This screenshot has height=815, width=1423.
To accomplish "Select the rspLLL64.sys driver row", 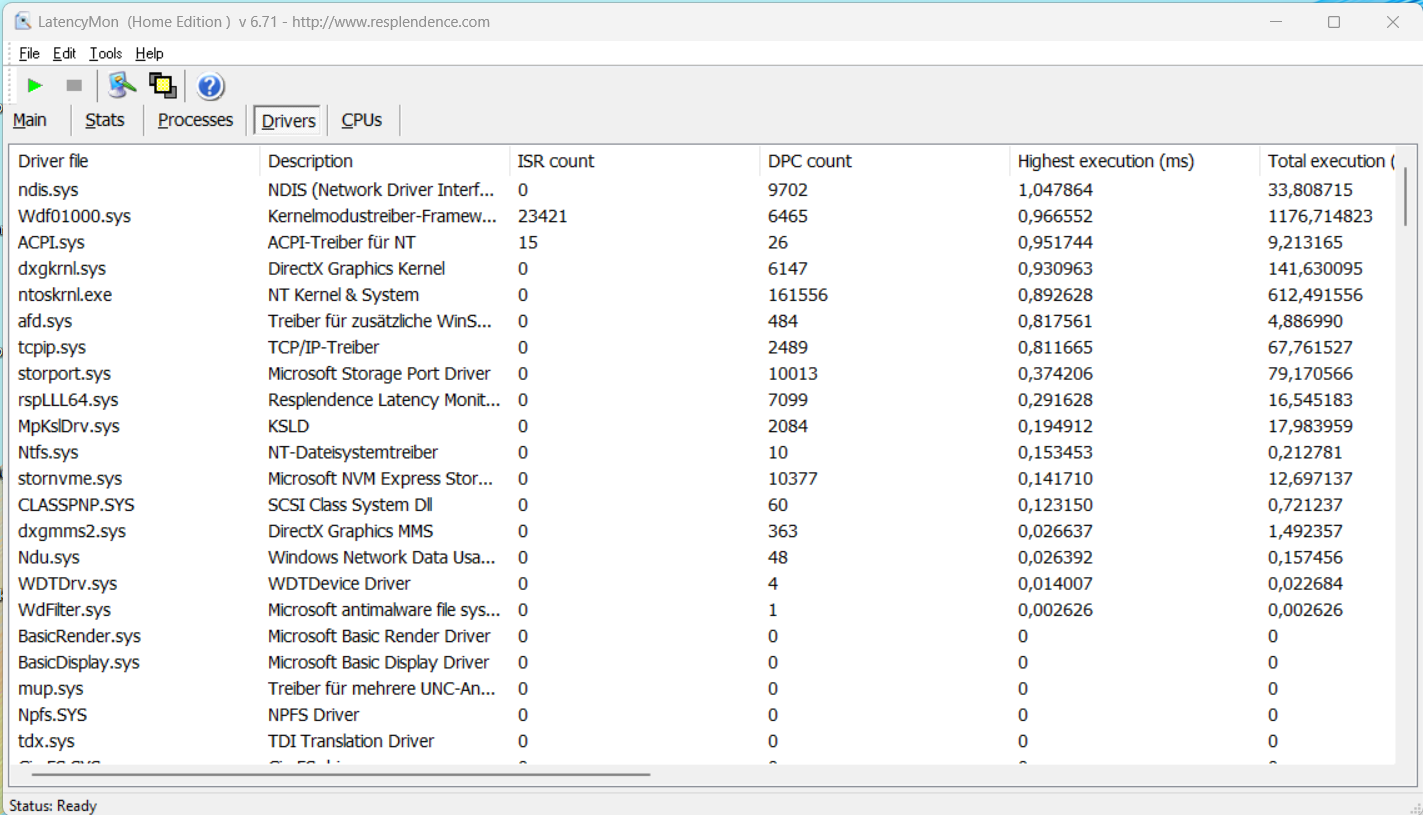I will click(x=702, y=400).
